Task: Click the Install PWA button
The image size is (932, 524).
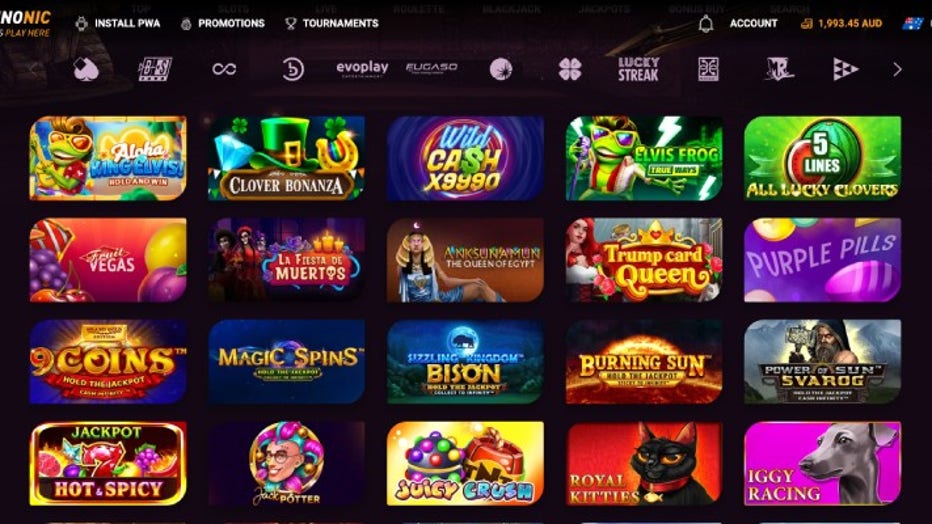Action: pyautogui.click(x=118, y=23)
